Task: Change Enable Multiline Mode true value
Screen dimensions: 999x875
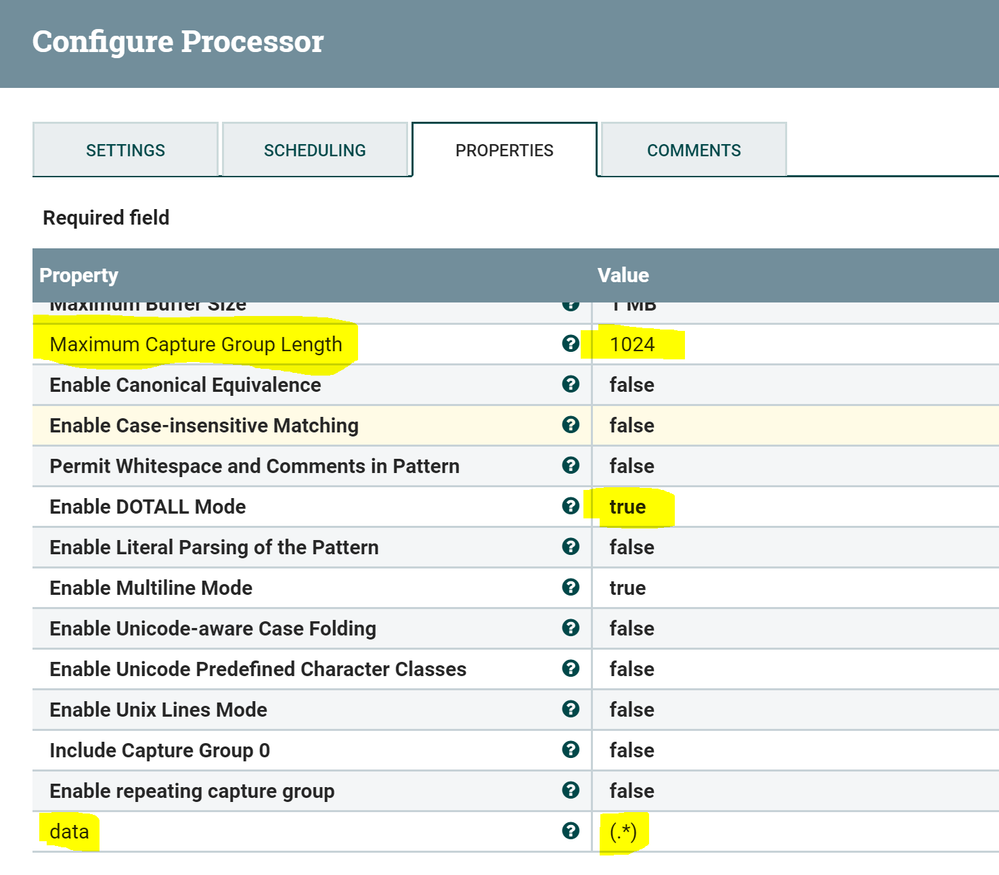Action: click(x=628, y=588)
